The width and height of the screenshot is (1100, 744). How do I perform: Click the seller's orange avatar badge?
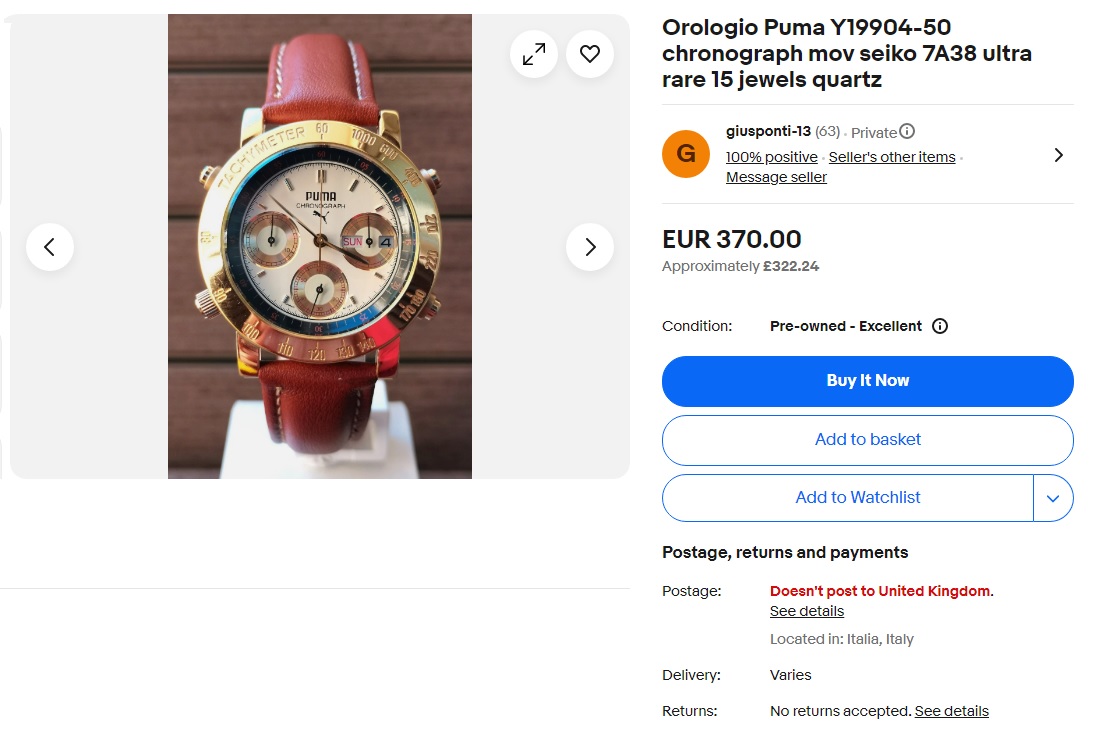(686, 155)
